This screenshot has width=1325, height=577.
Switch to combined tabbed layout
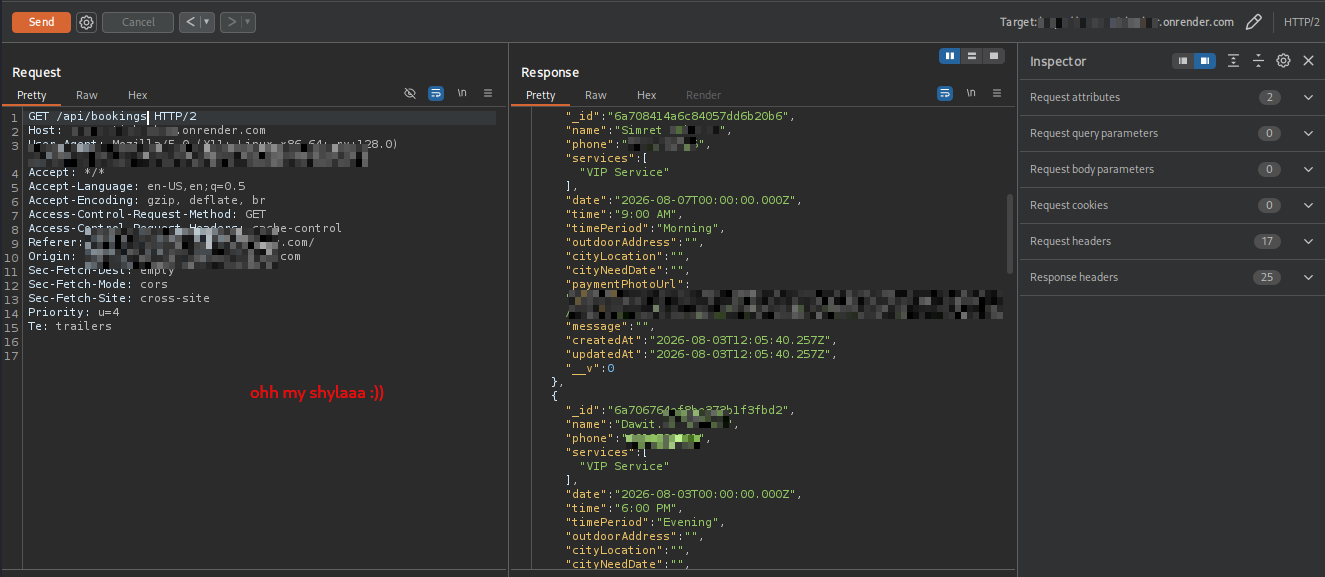pos(994,56)
